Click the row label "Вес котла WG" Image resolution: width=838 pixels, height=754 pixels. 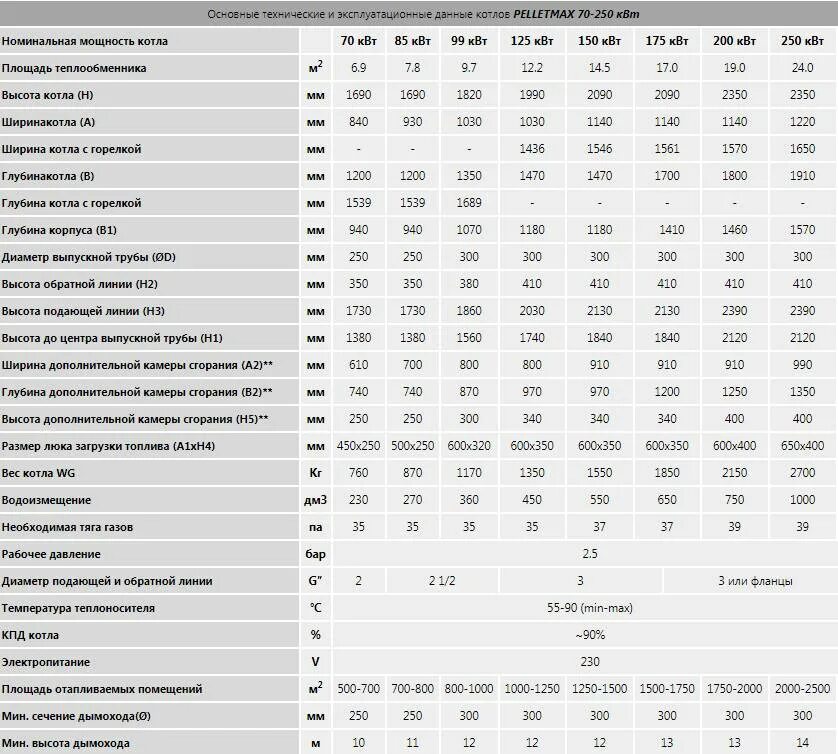coord(38,473)
